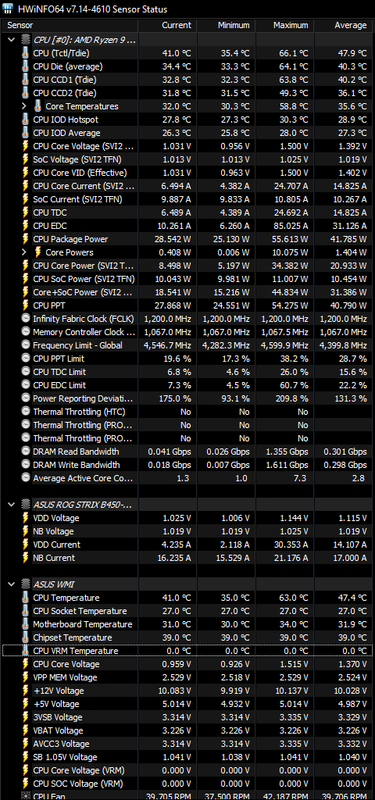Screen dimensions: 375x800
Task: Select the 3VSB Voltage row
Action: (187, 717)
